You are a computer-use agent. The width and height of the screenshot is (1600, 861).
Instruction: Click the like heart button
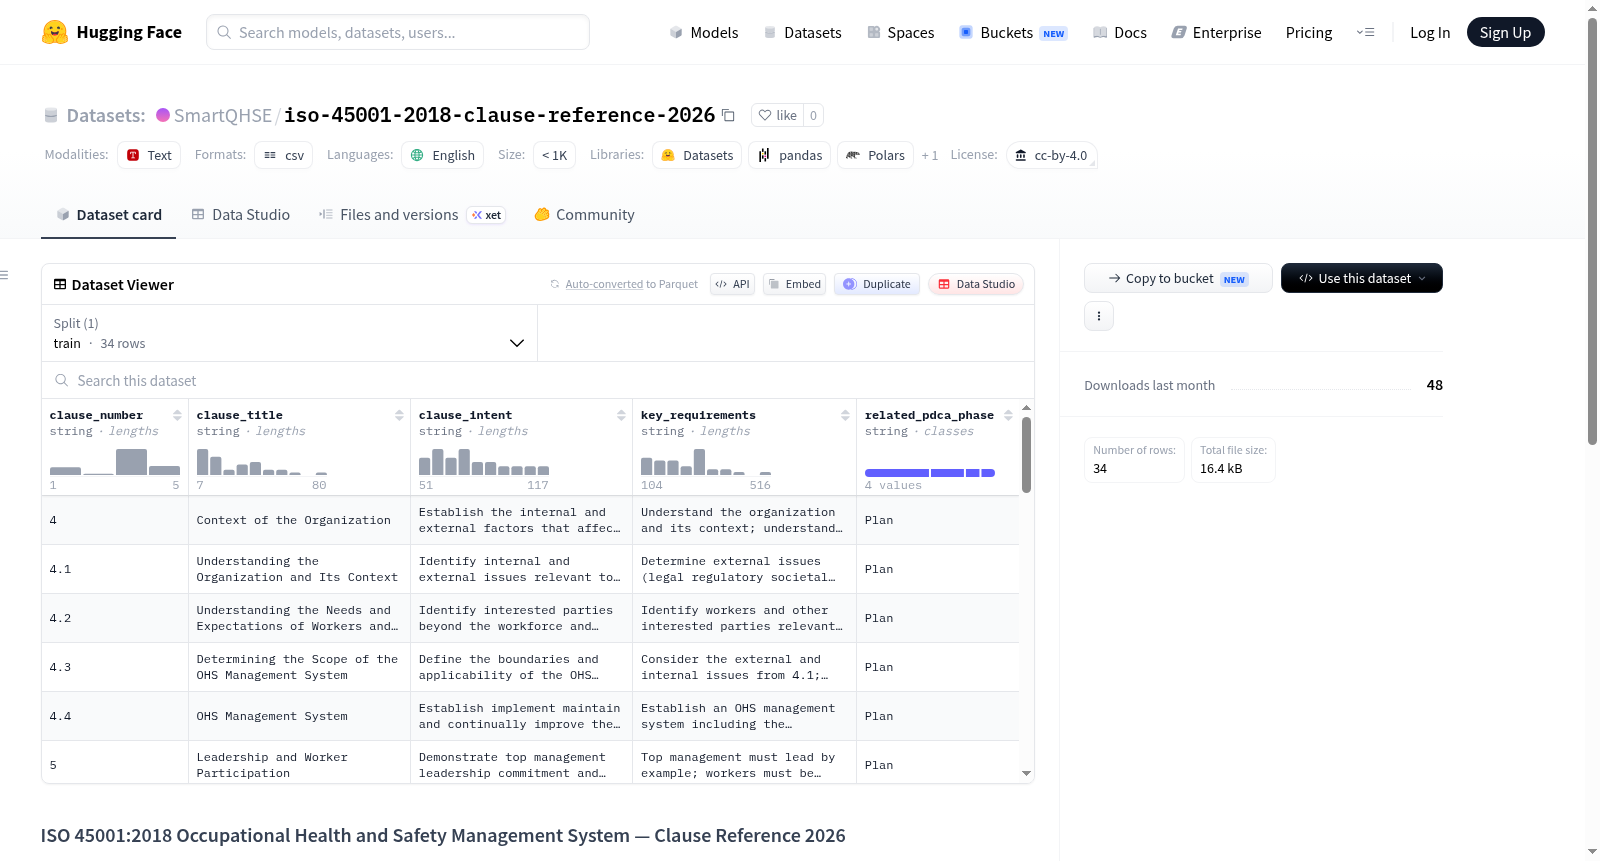point(777,115)
